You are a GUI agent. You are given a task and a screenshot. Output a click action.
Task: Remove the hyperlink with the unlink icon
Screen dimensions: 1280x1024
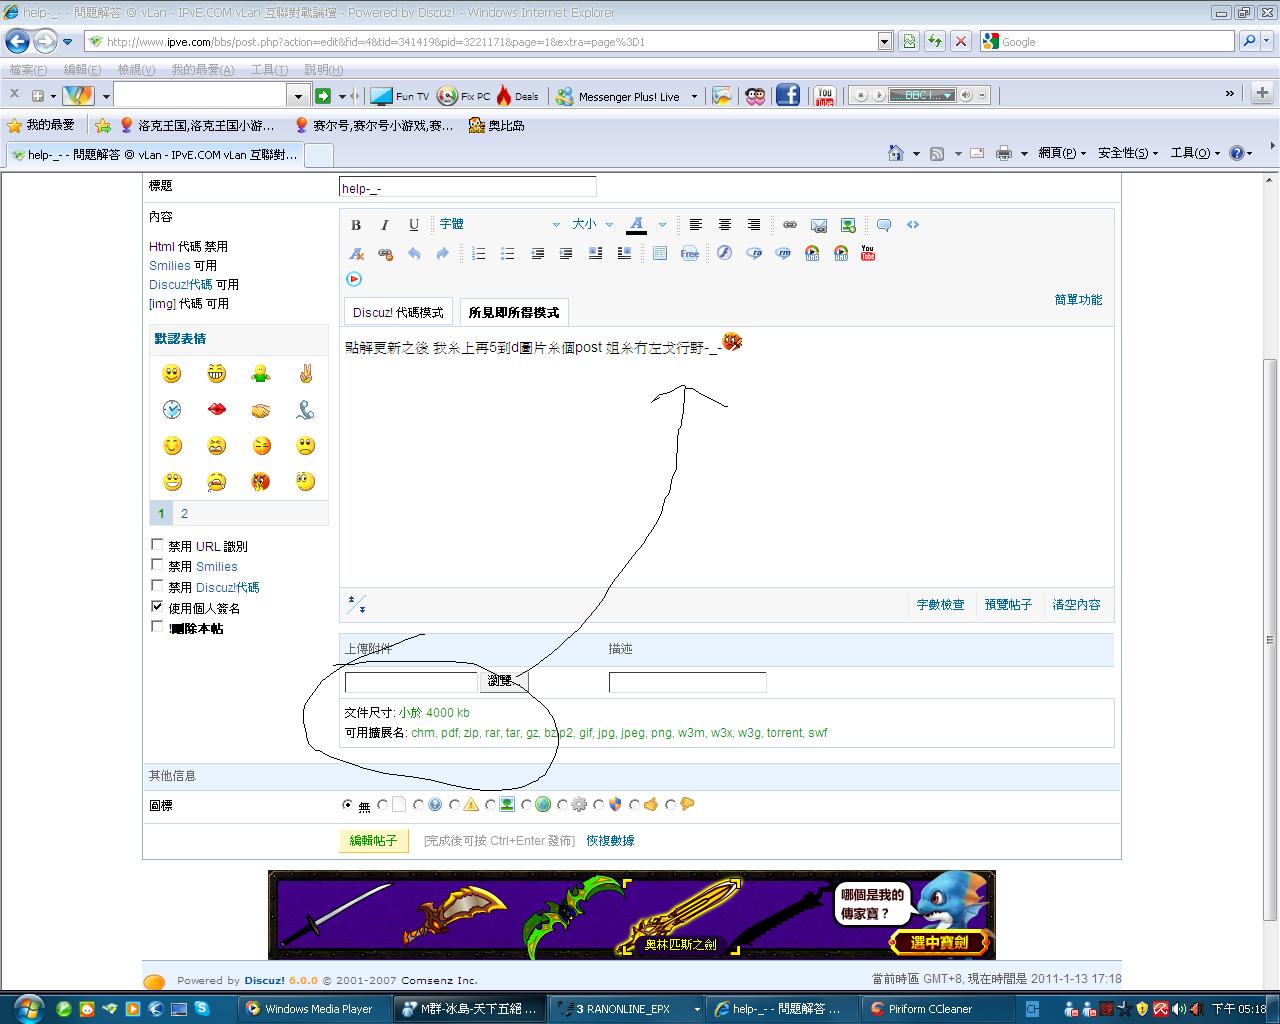[384, 254]
